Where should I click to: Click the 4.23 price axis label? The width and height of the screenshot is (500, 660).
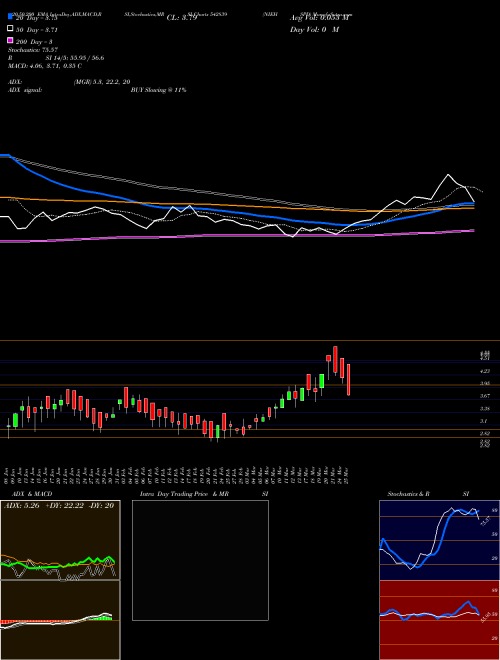coord(484,371)
